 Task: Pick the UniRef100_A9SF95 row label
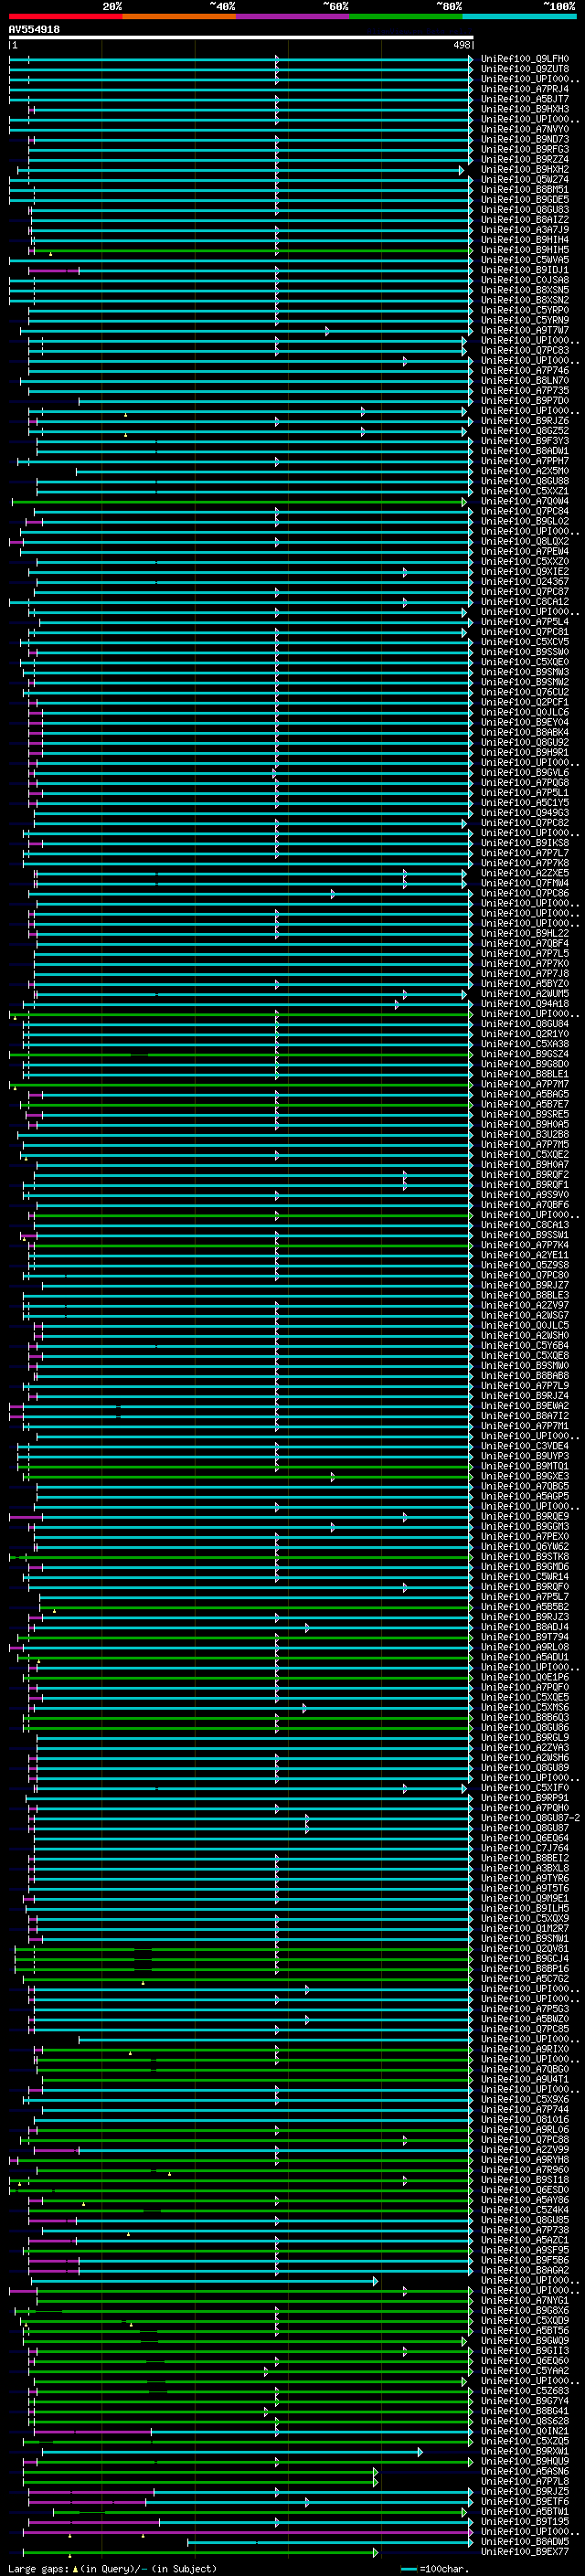(x=524, y=2250)
